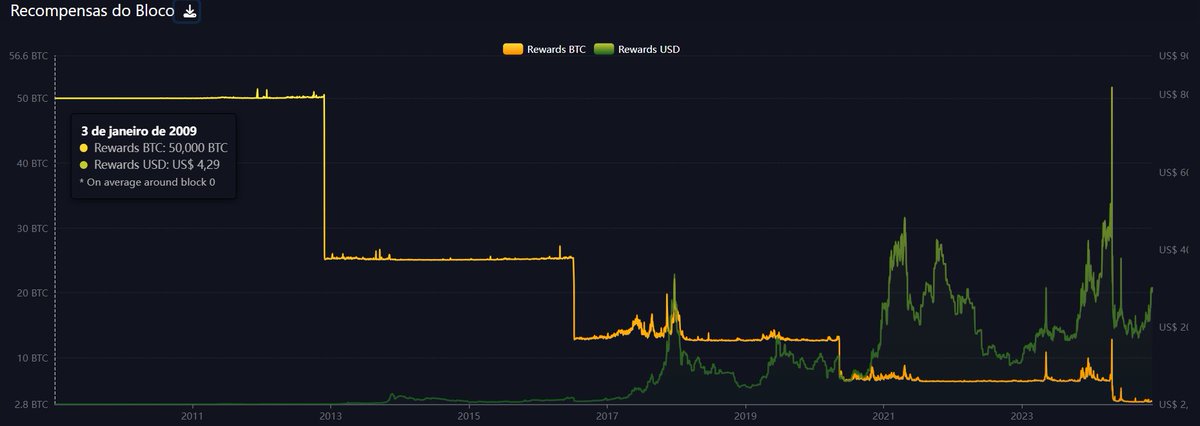Toggle the Rewards BTC legend series
Image resolution: width=1200 pixels, height=426 pixels.
[x=544, y=49]
